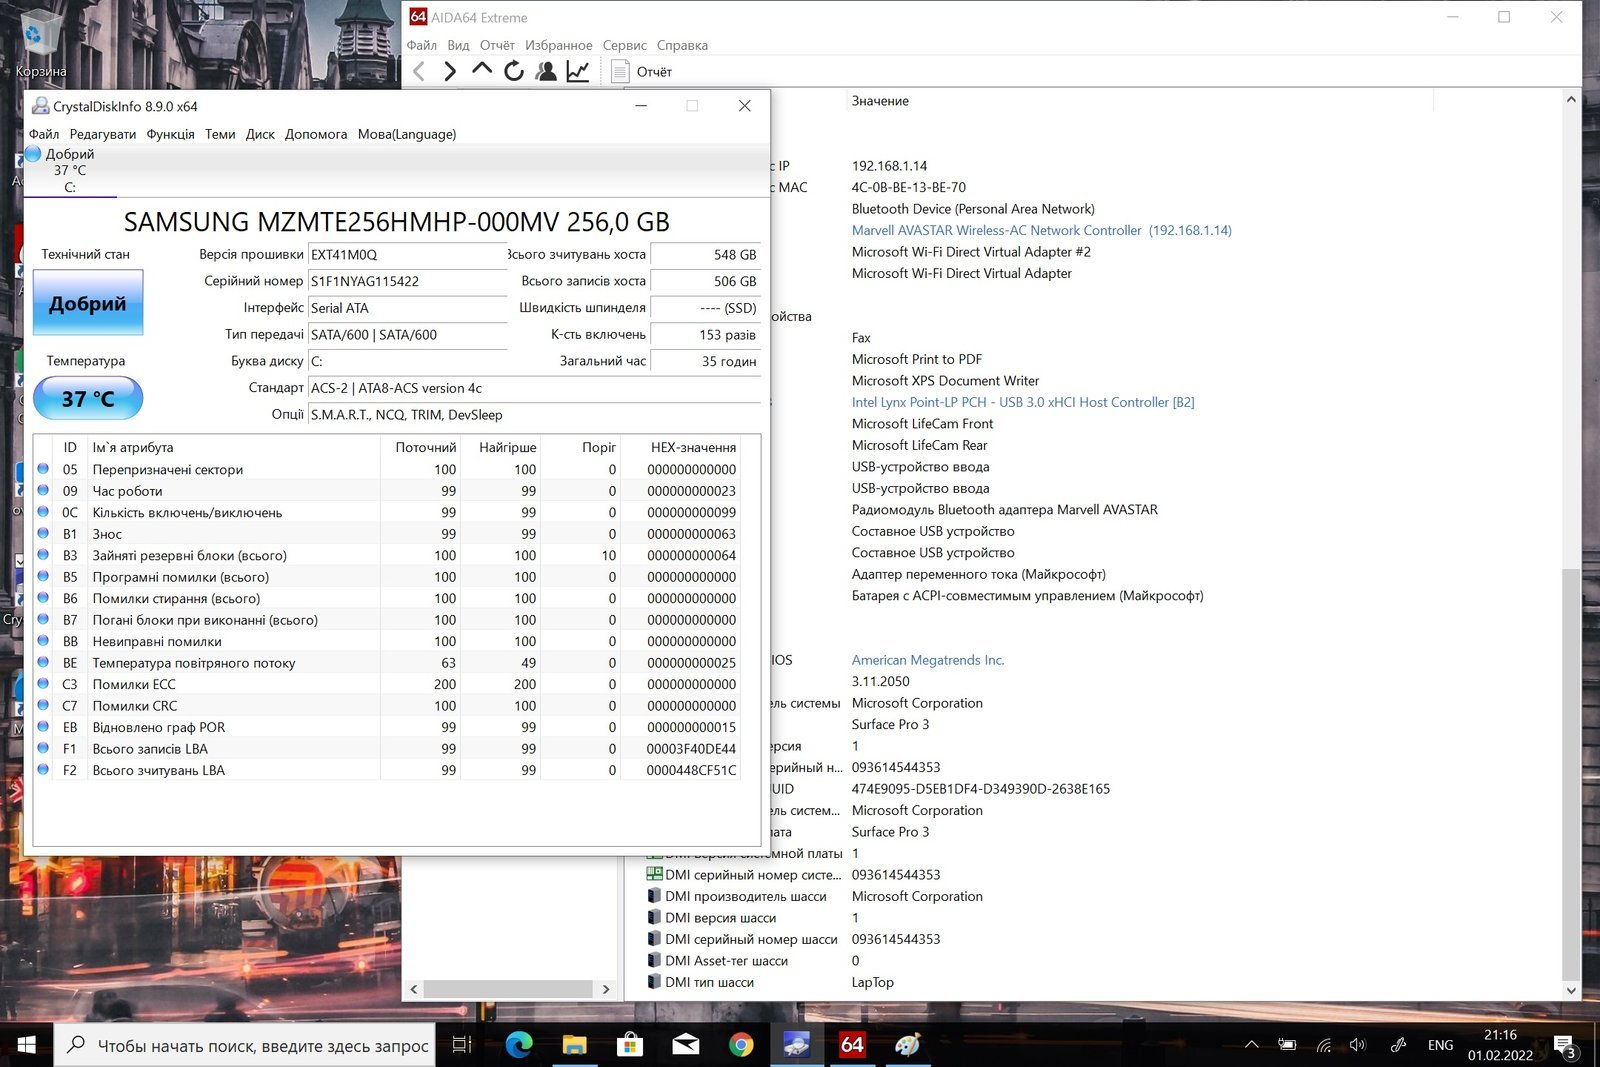
Task: Click AIDA64 tree pane horizontal scrollbar thumb
Action: (509, 989)
